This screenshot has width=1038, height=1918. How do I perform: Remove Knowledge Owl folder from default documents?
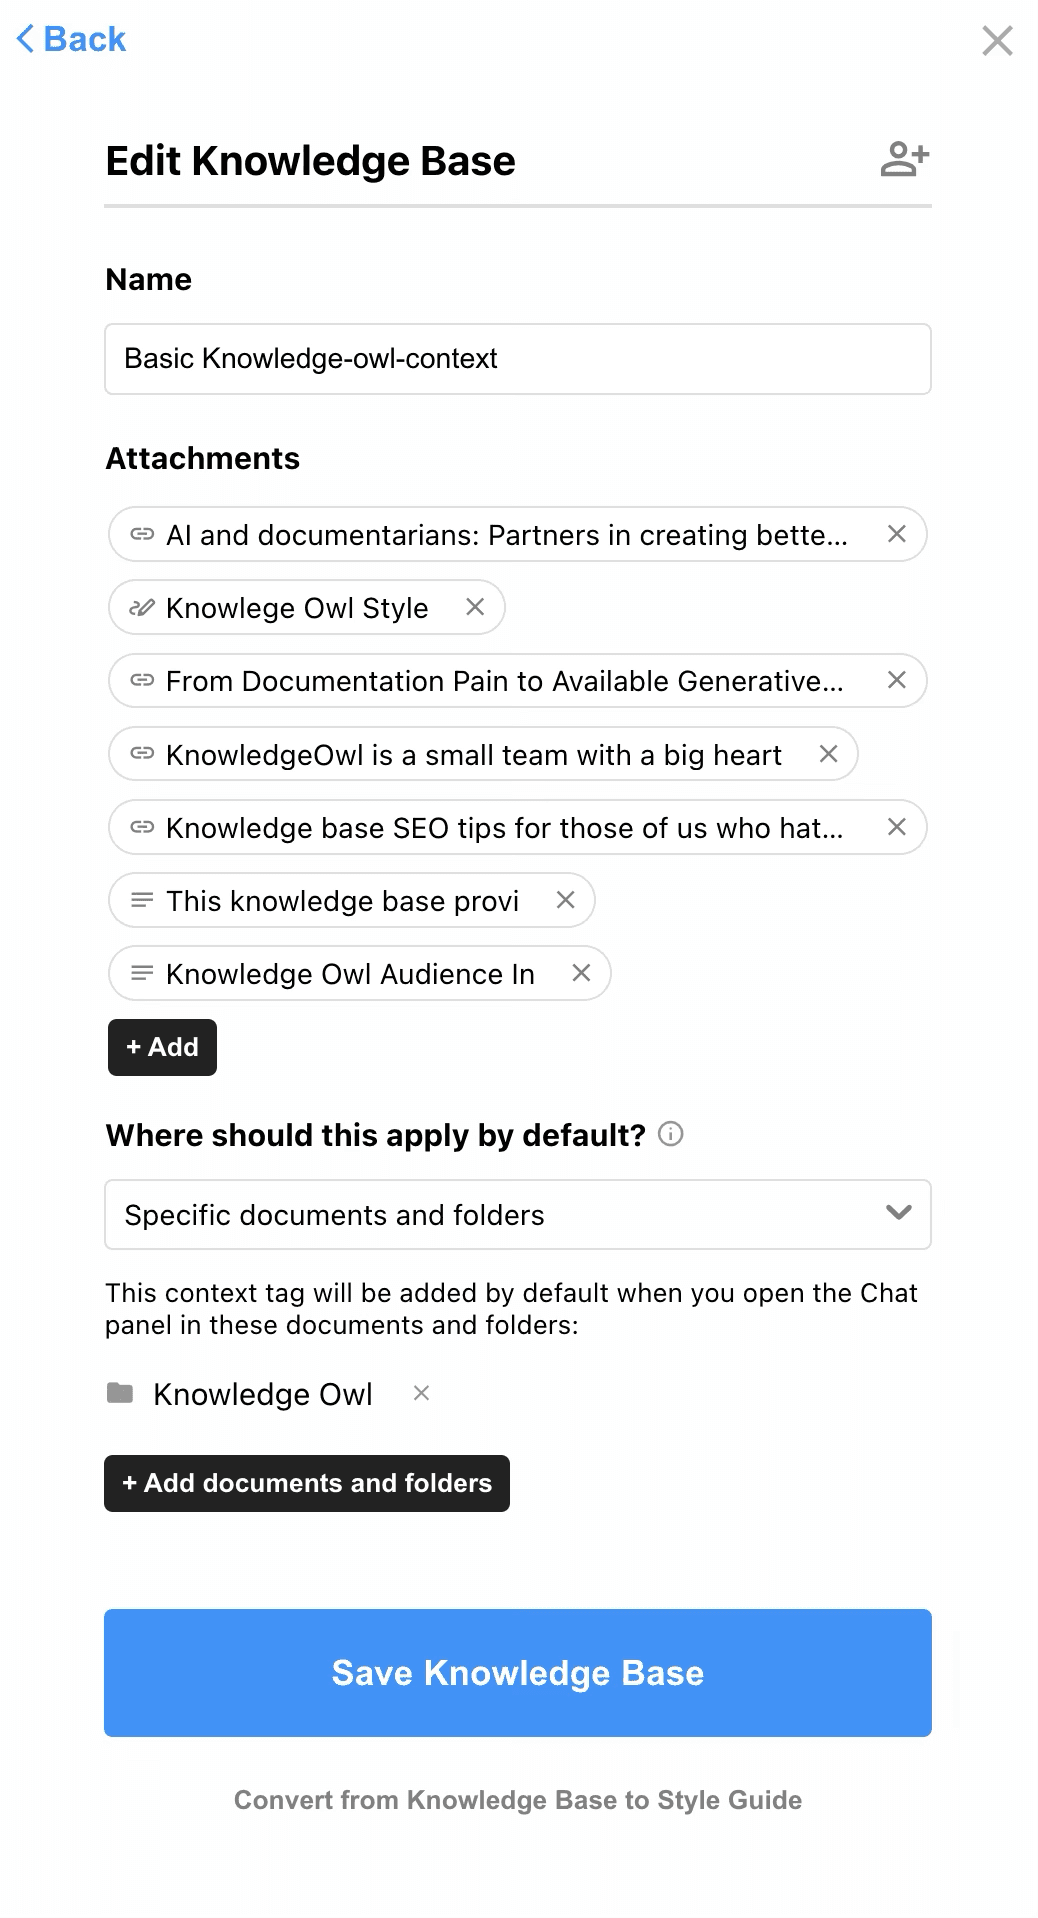tap(421, 1393)
